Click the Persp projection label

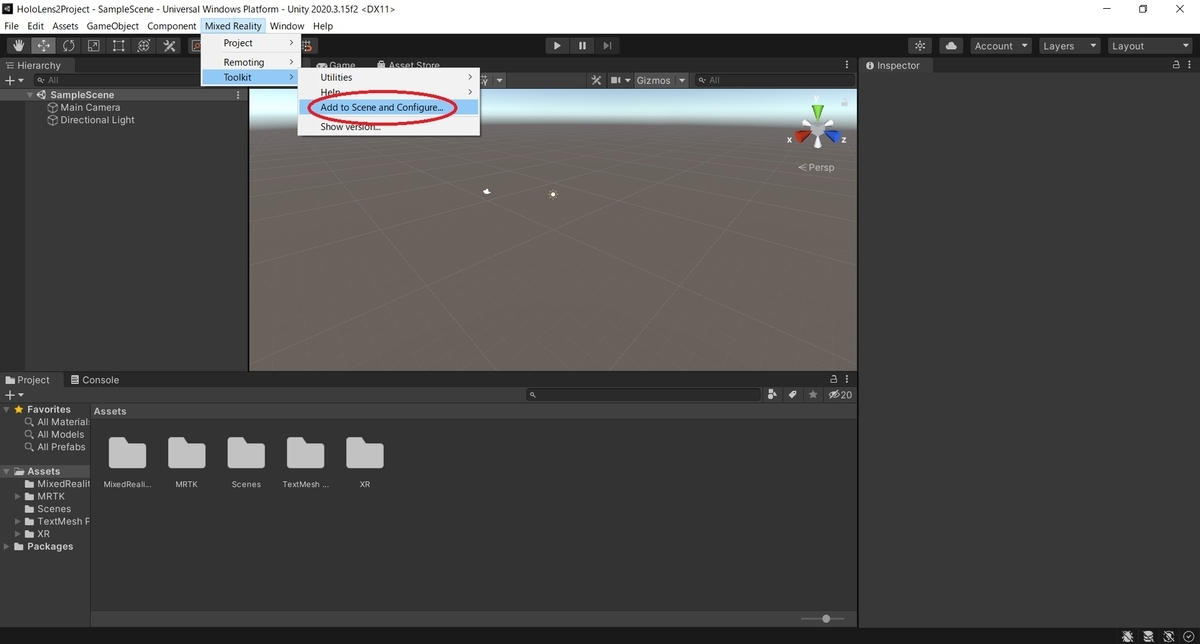(x=817, y=168)
